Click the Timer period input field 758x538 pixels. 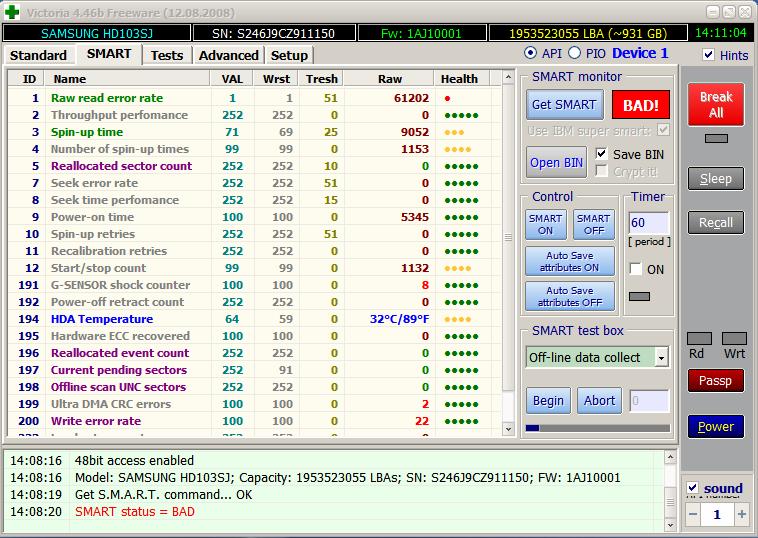coord(648,223)
